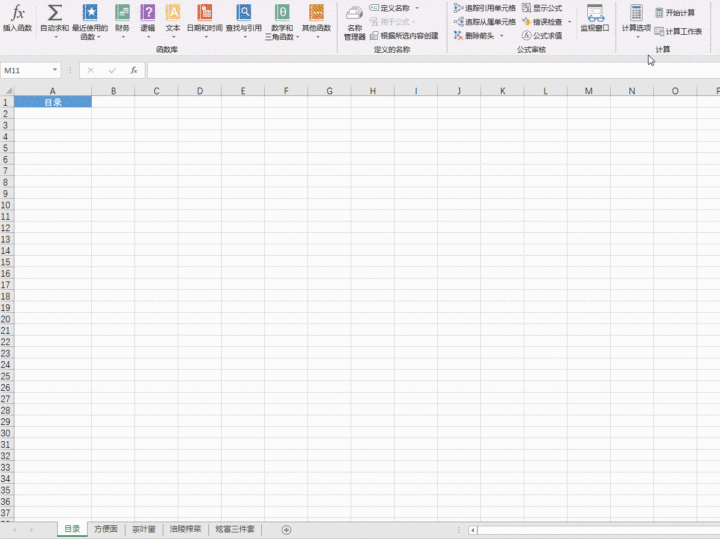This screenshot has width=720, height=539.
Task: Switch to the 涪陵榨菜 sheet tab
Action: [186, 529]
